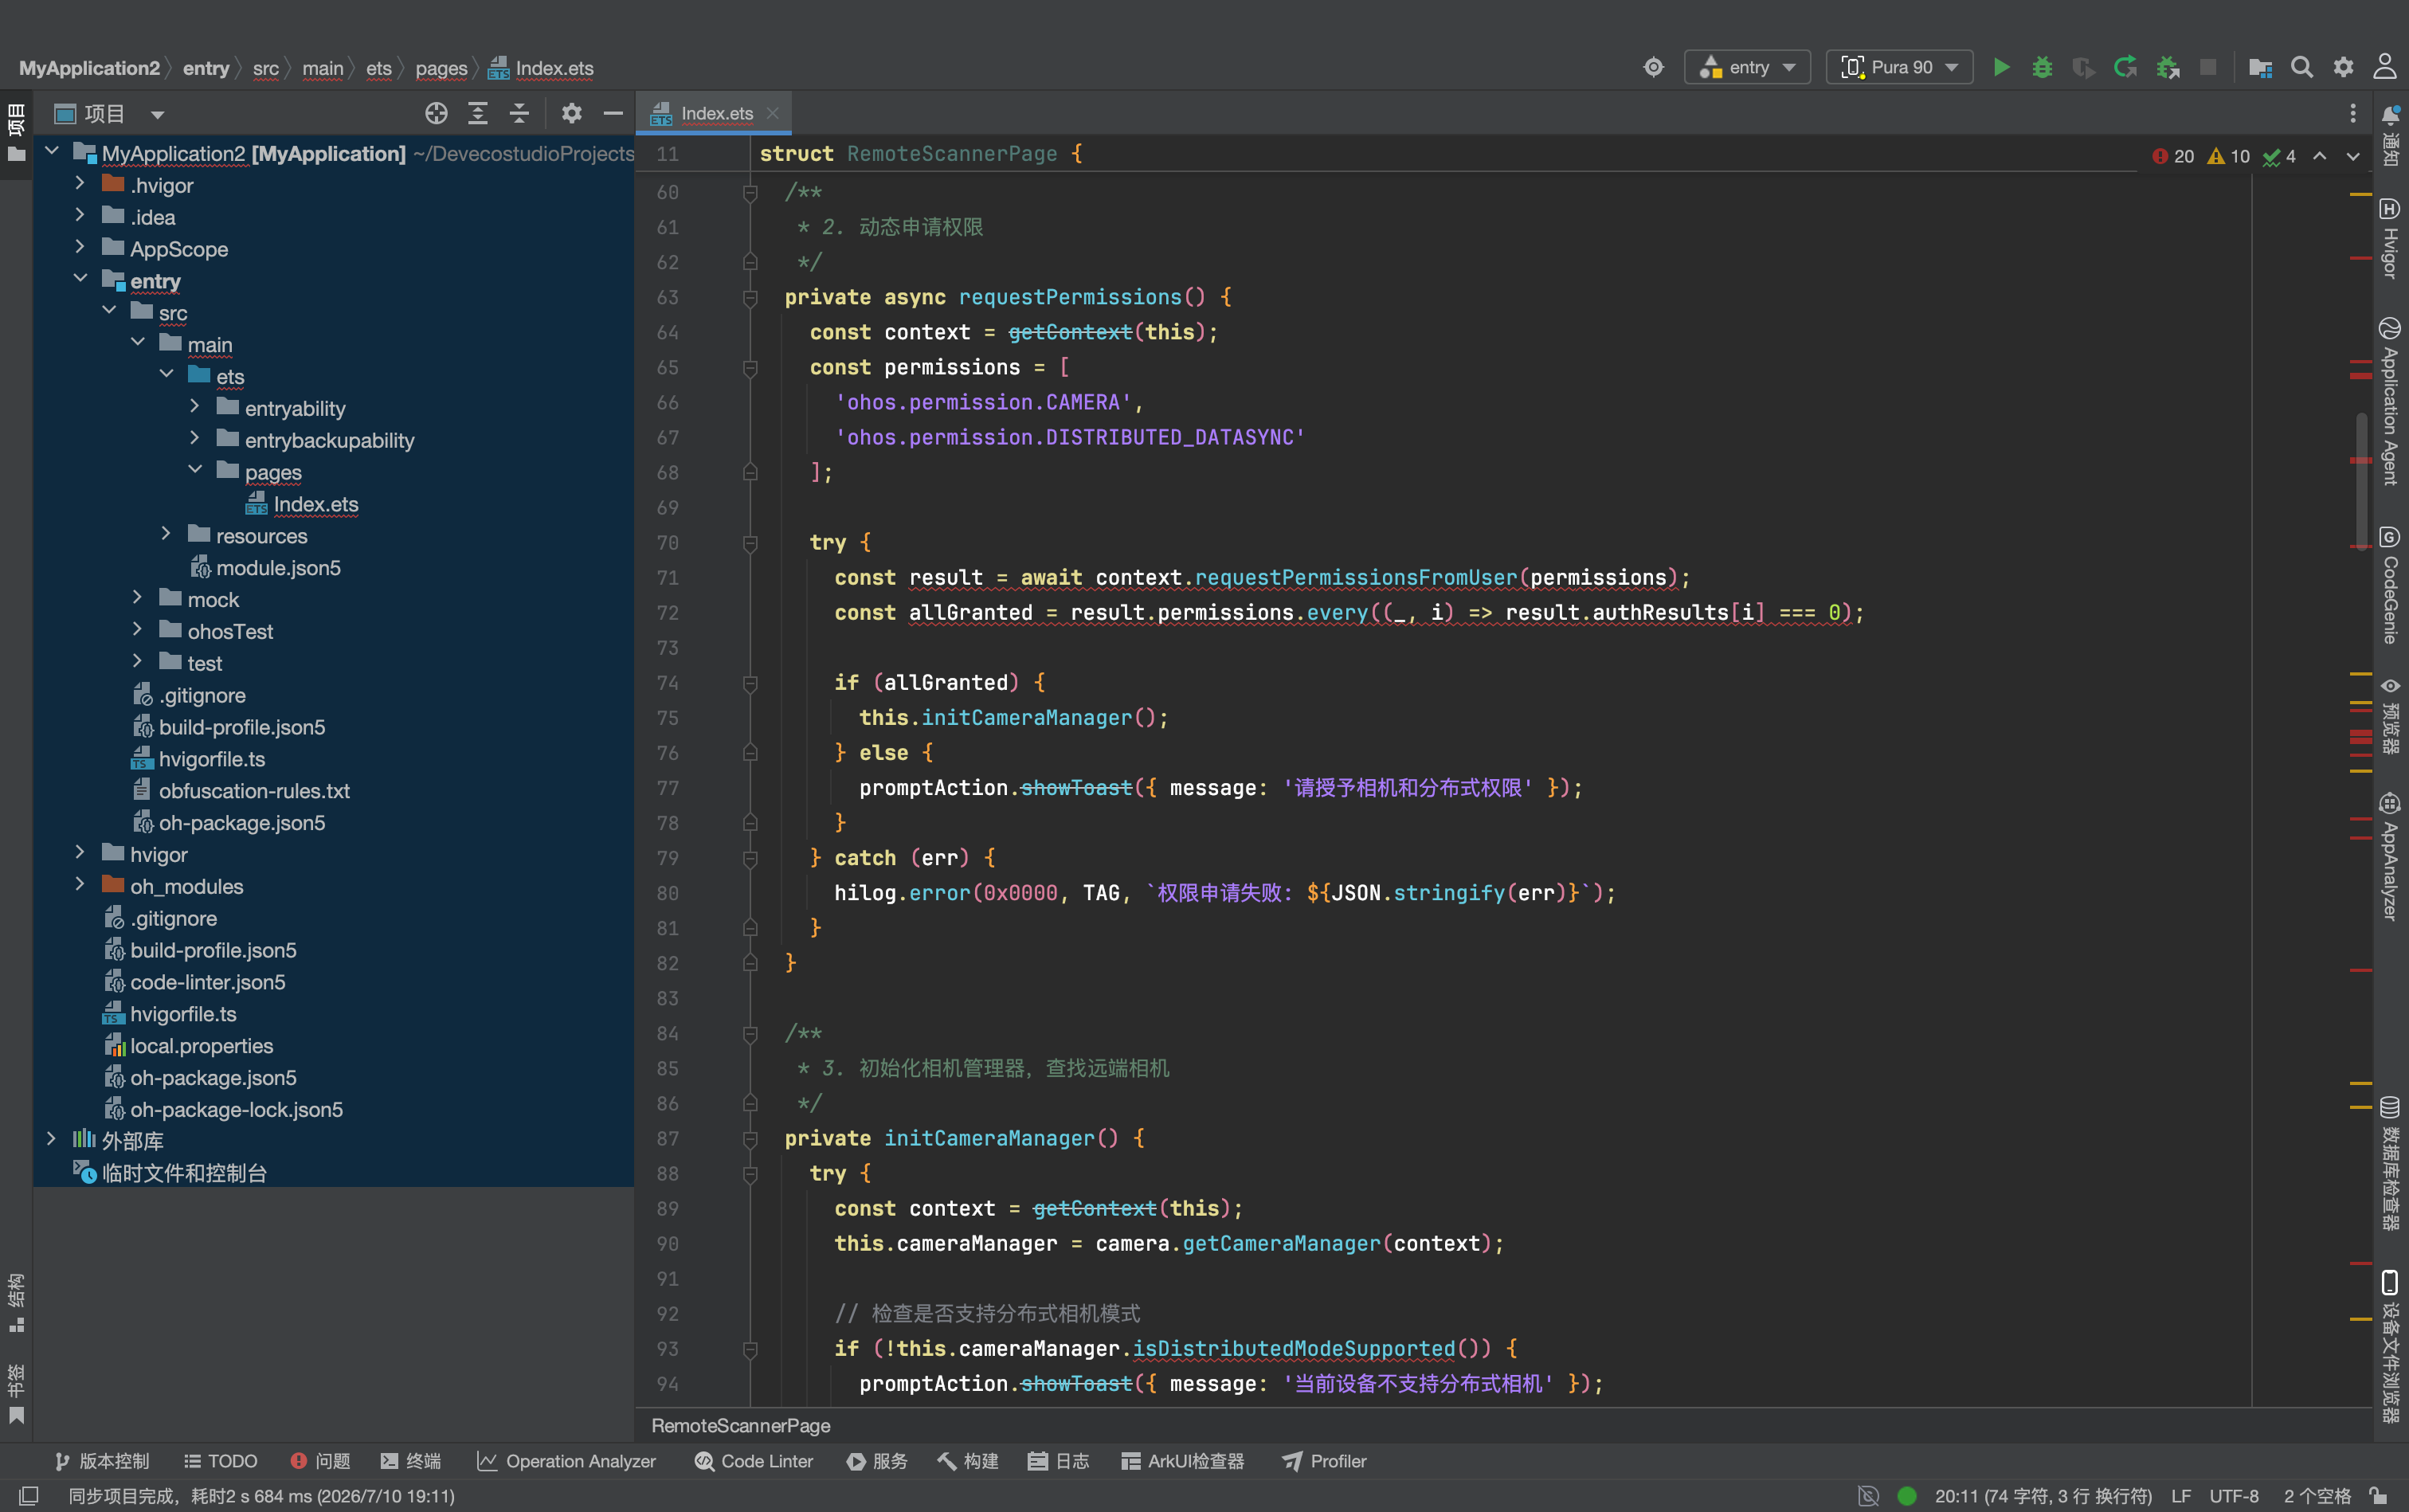Run the entry app with green play icon
Image resolution: width=2409 pixels, height=1512 pixels.
(2001, 67)
